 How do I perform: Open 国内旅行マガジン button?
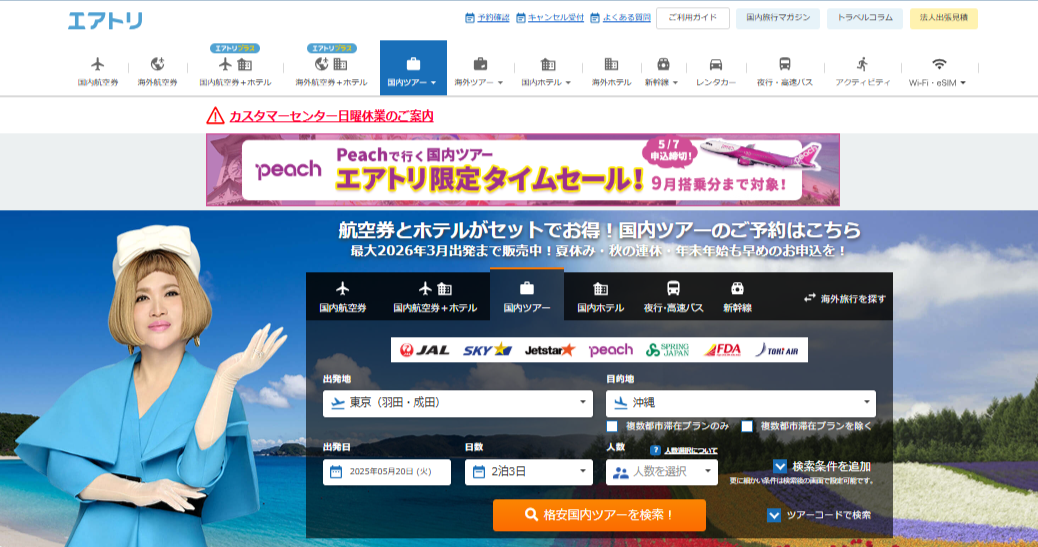[778, 18]
